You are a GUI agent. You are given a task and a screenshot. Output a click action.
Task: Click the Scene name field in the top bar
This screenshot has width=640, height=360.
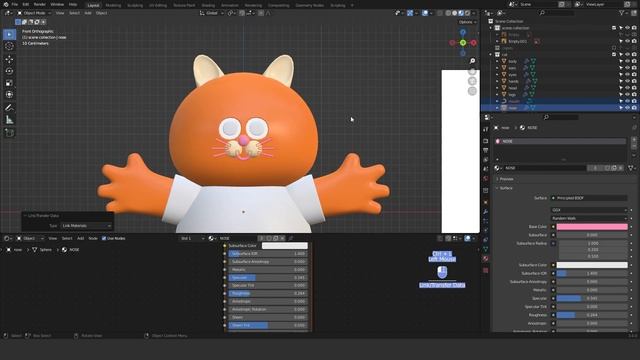537,4
